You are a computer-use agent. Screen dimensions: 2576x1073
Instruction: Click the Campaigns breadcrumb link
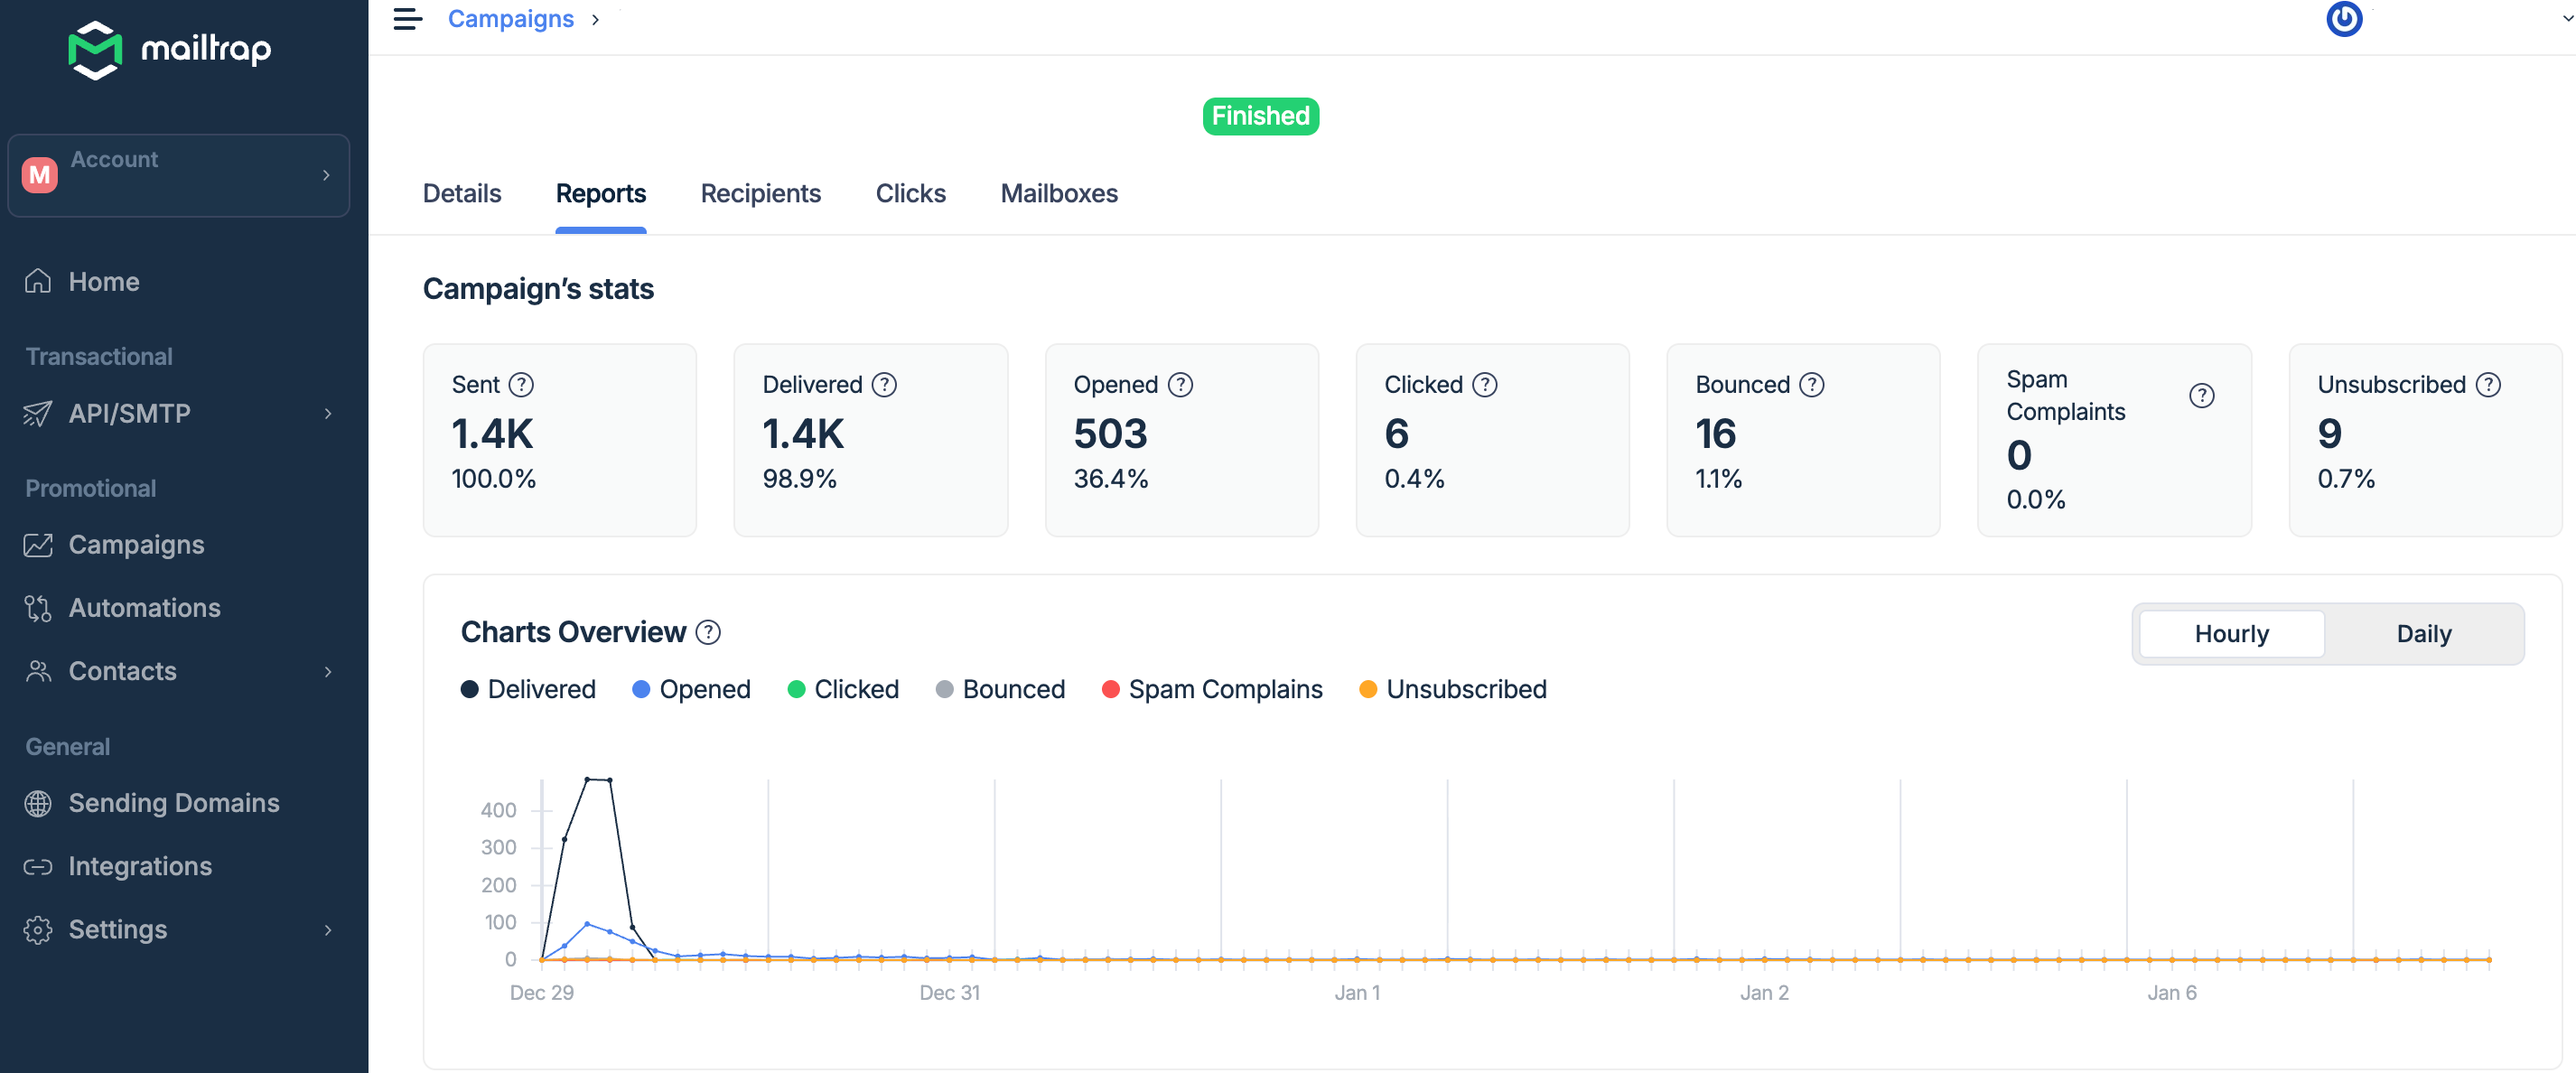pos(510,19)
